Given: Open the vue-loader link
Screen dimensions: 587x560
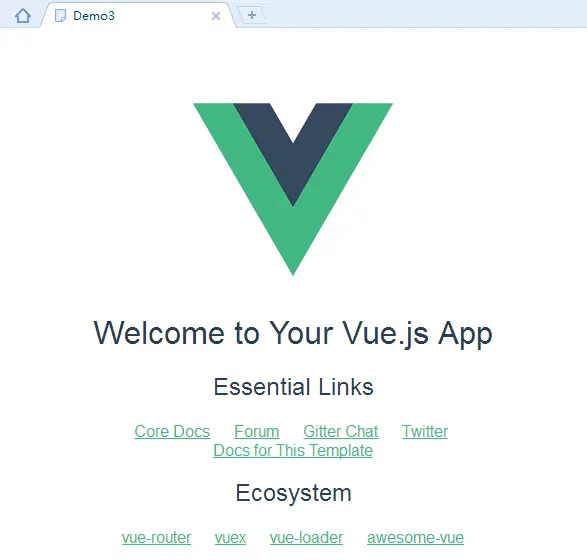Looking at the screenshot, I should coord(306,538).
